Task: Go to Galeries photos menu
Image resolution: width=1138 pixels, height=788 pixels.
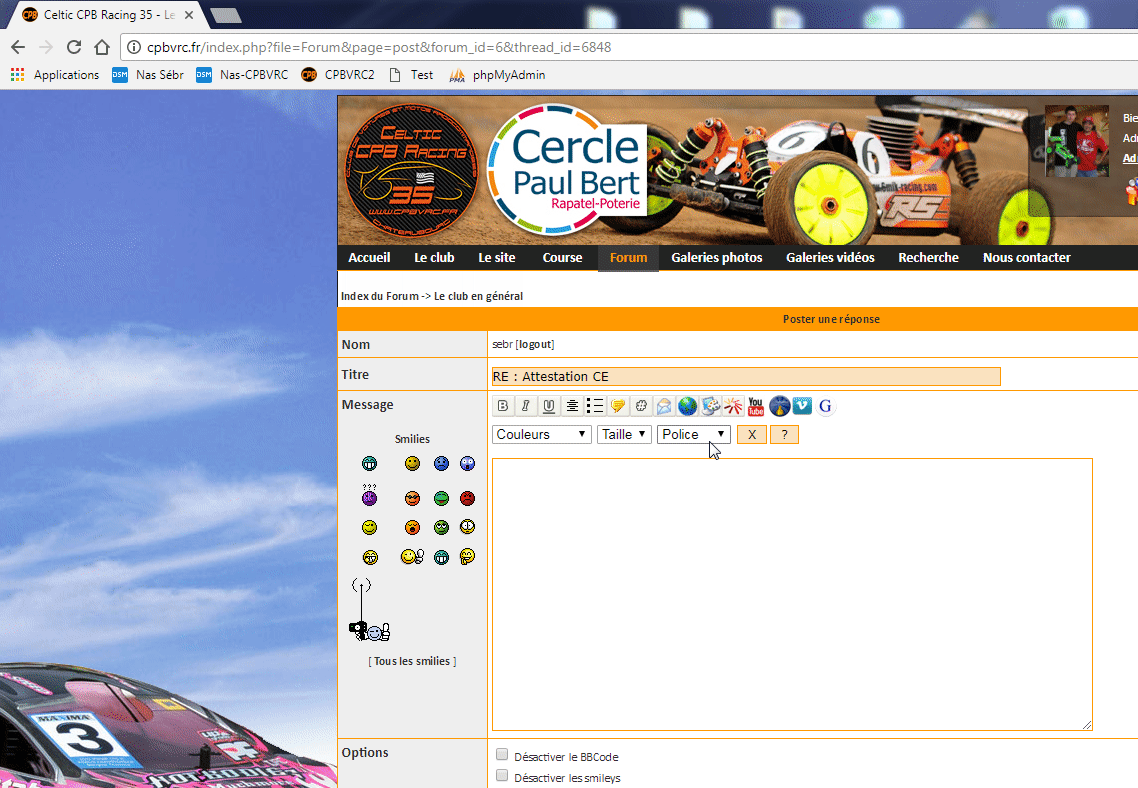Action: pos(716,258)
